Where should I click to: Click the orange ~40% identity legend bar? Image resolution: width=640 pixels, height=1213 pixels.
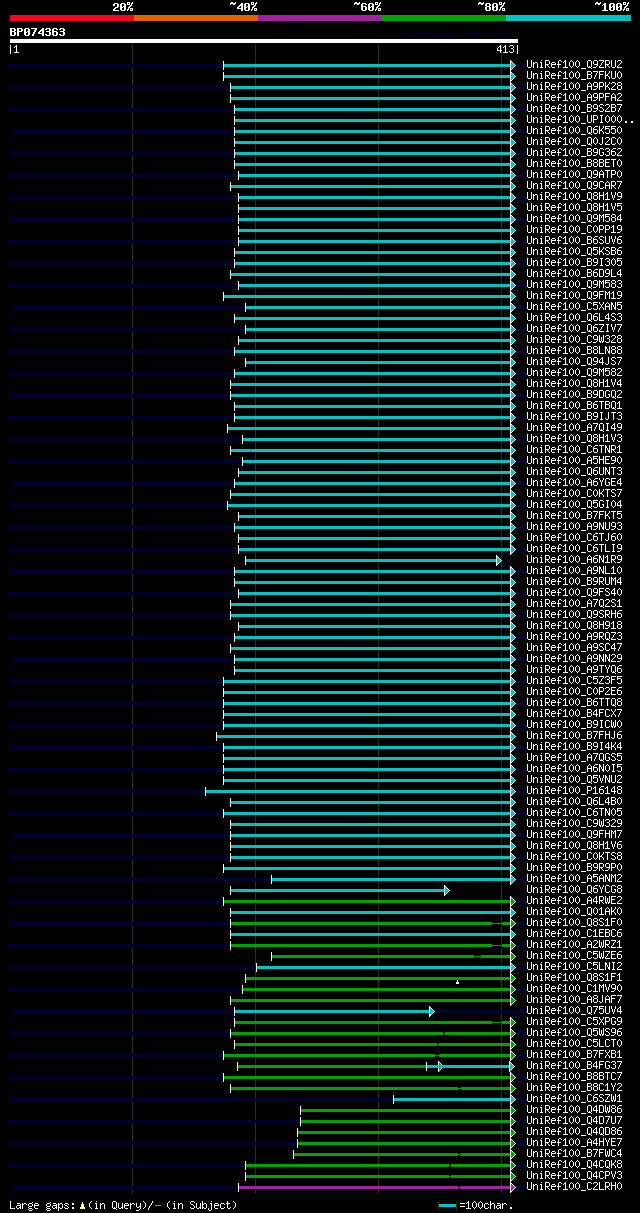tap(195, 17)
